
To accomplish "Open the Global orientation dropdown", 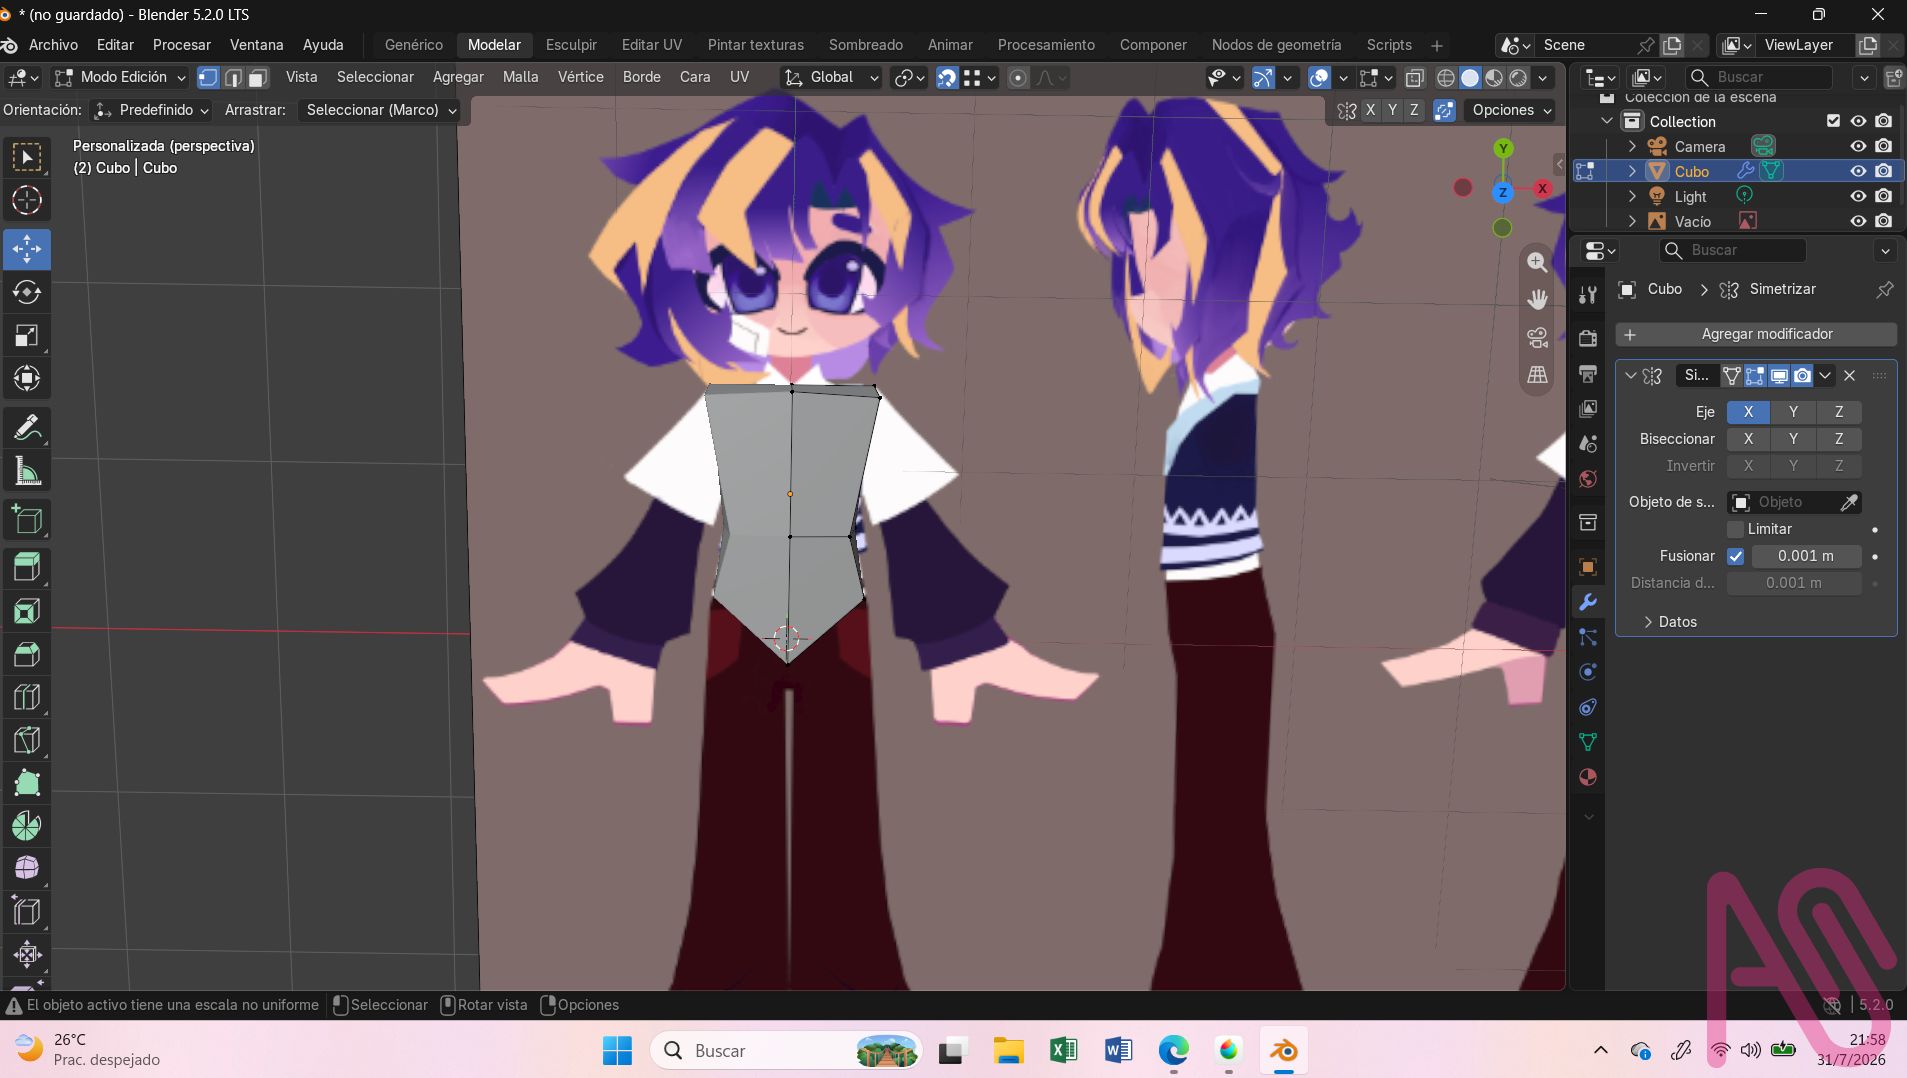I will 831,78.
